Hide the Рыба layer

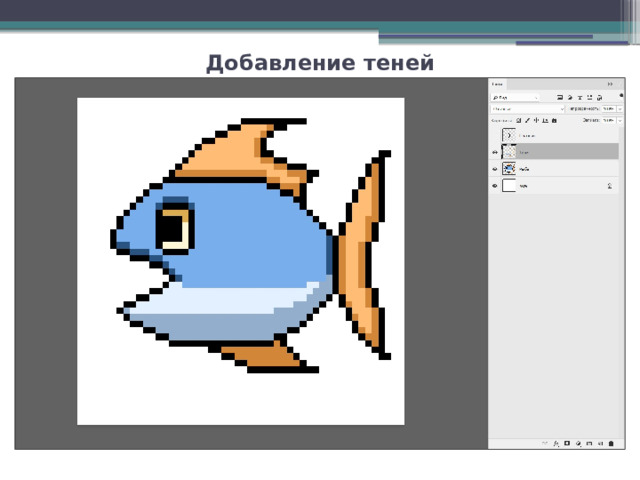pos(495,169)
